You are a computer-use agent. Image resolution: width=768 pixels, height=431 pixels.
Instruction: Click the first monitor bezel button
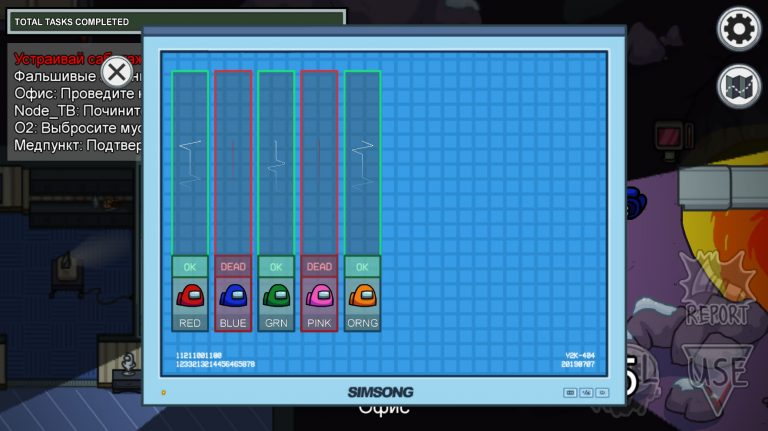pos(570,393)
